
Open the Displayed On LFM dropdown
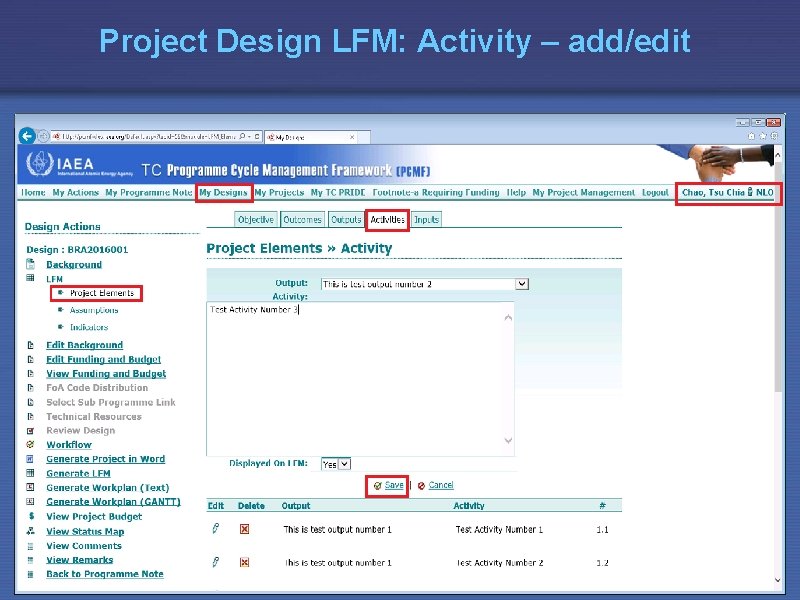coord(334,463)
